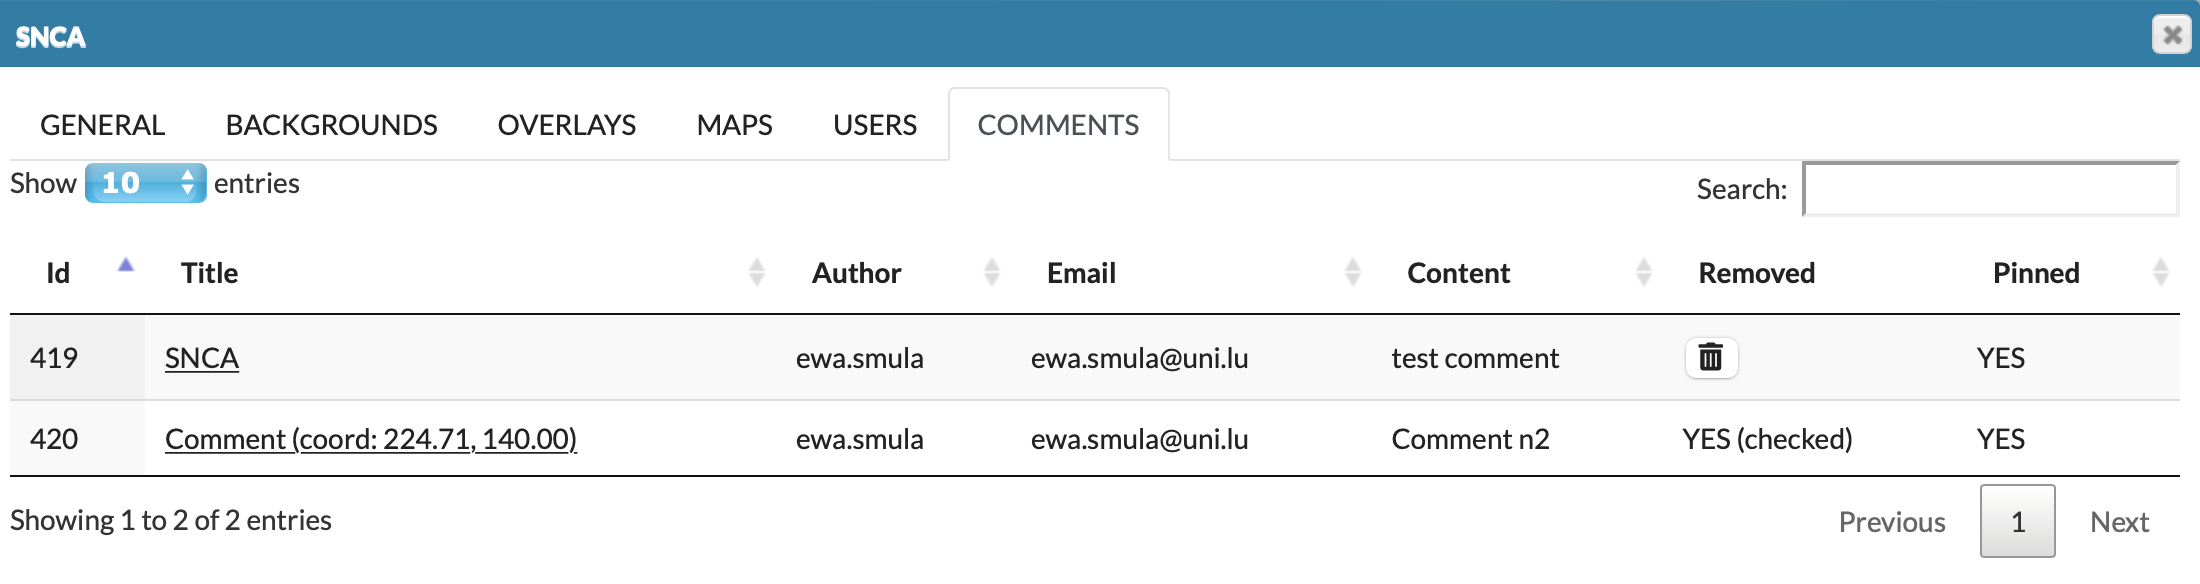This screenshot has height=584, width=2200.
Task: Click the Author column sort arrows
Action: point(991,272)
